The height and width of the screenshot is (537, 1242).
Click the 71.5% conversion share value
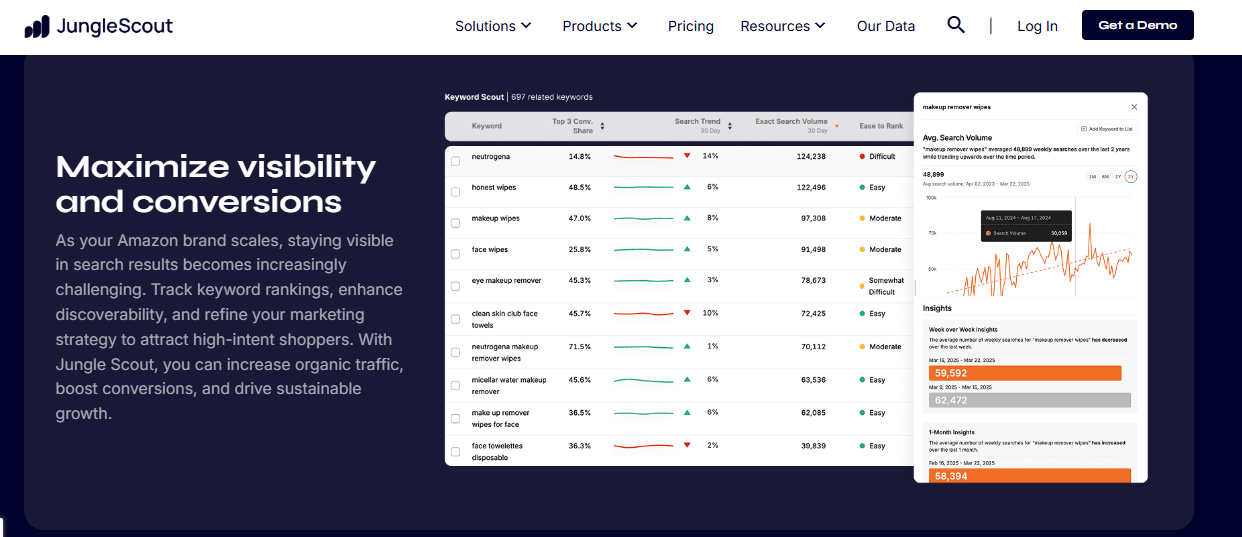(579, 346)
